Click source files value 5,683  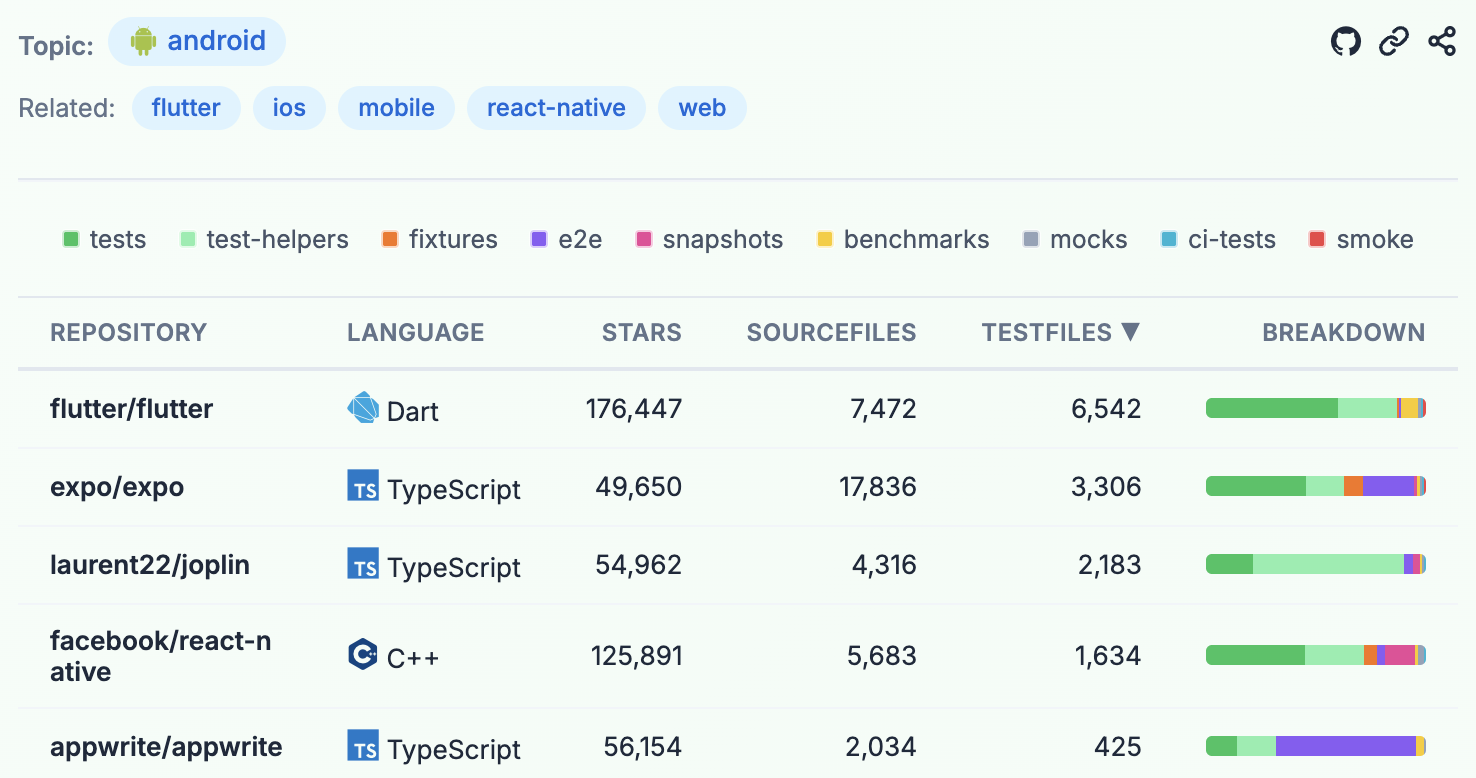click(x=882, y=656)
